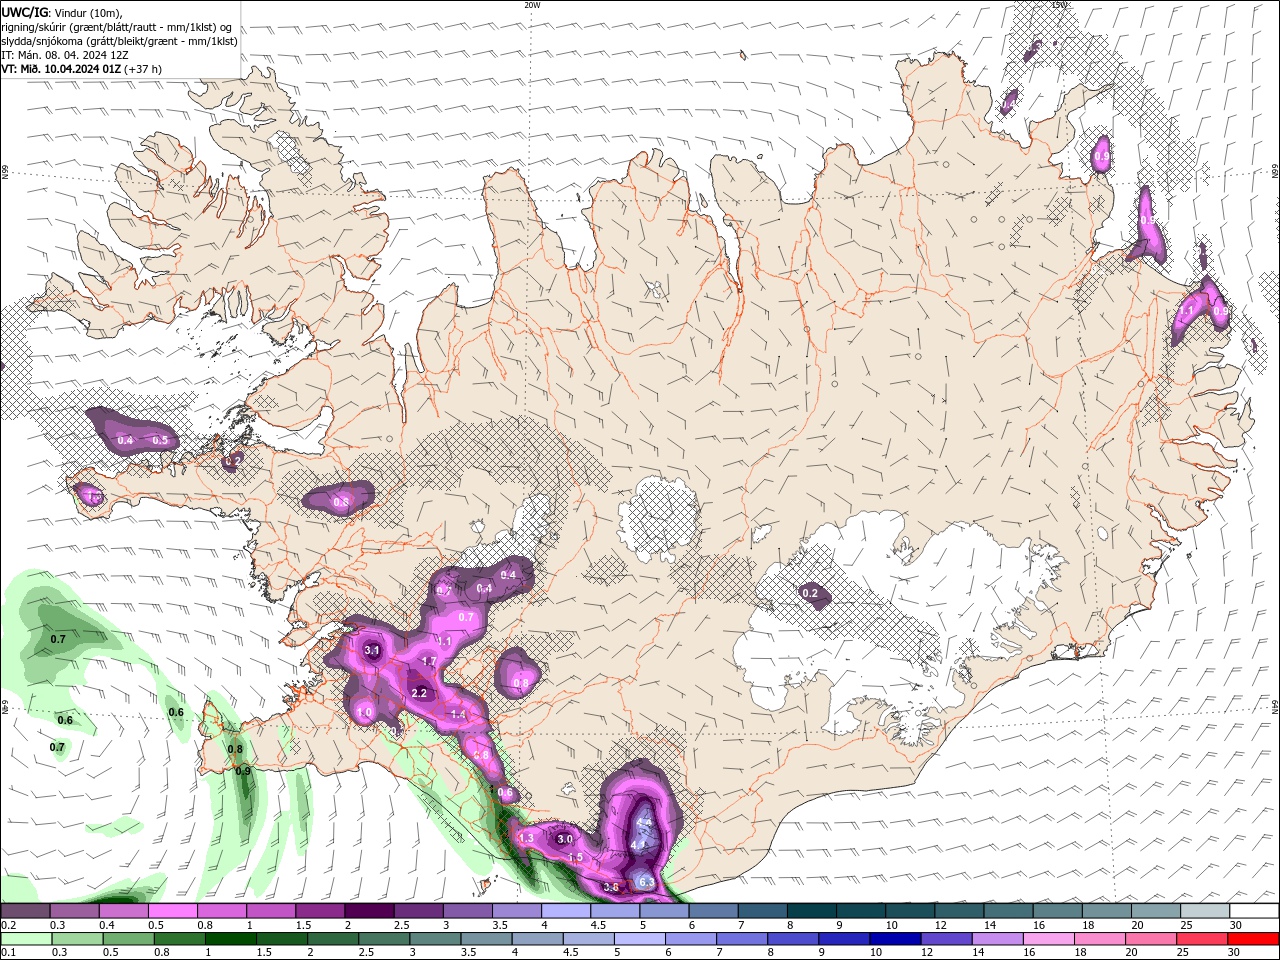The height and width of the screenshot is (960, 1280).
Task: Click the grayish-purple 0.2 snow legend swatch
Action: coord(25,911)
